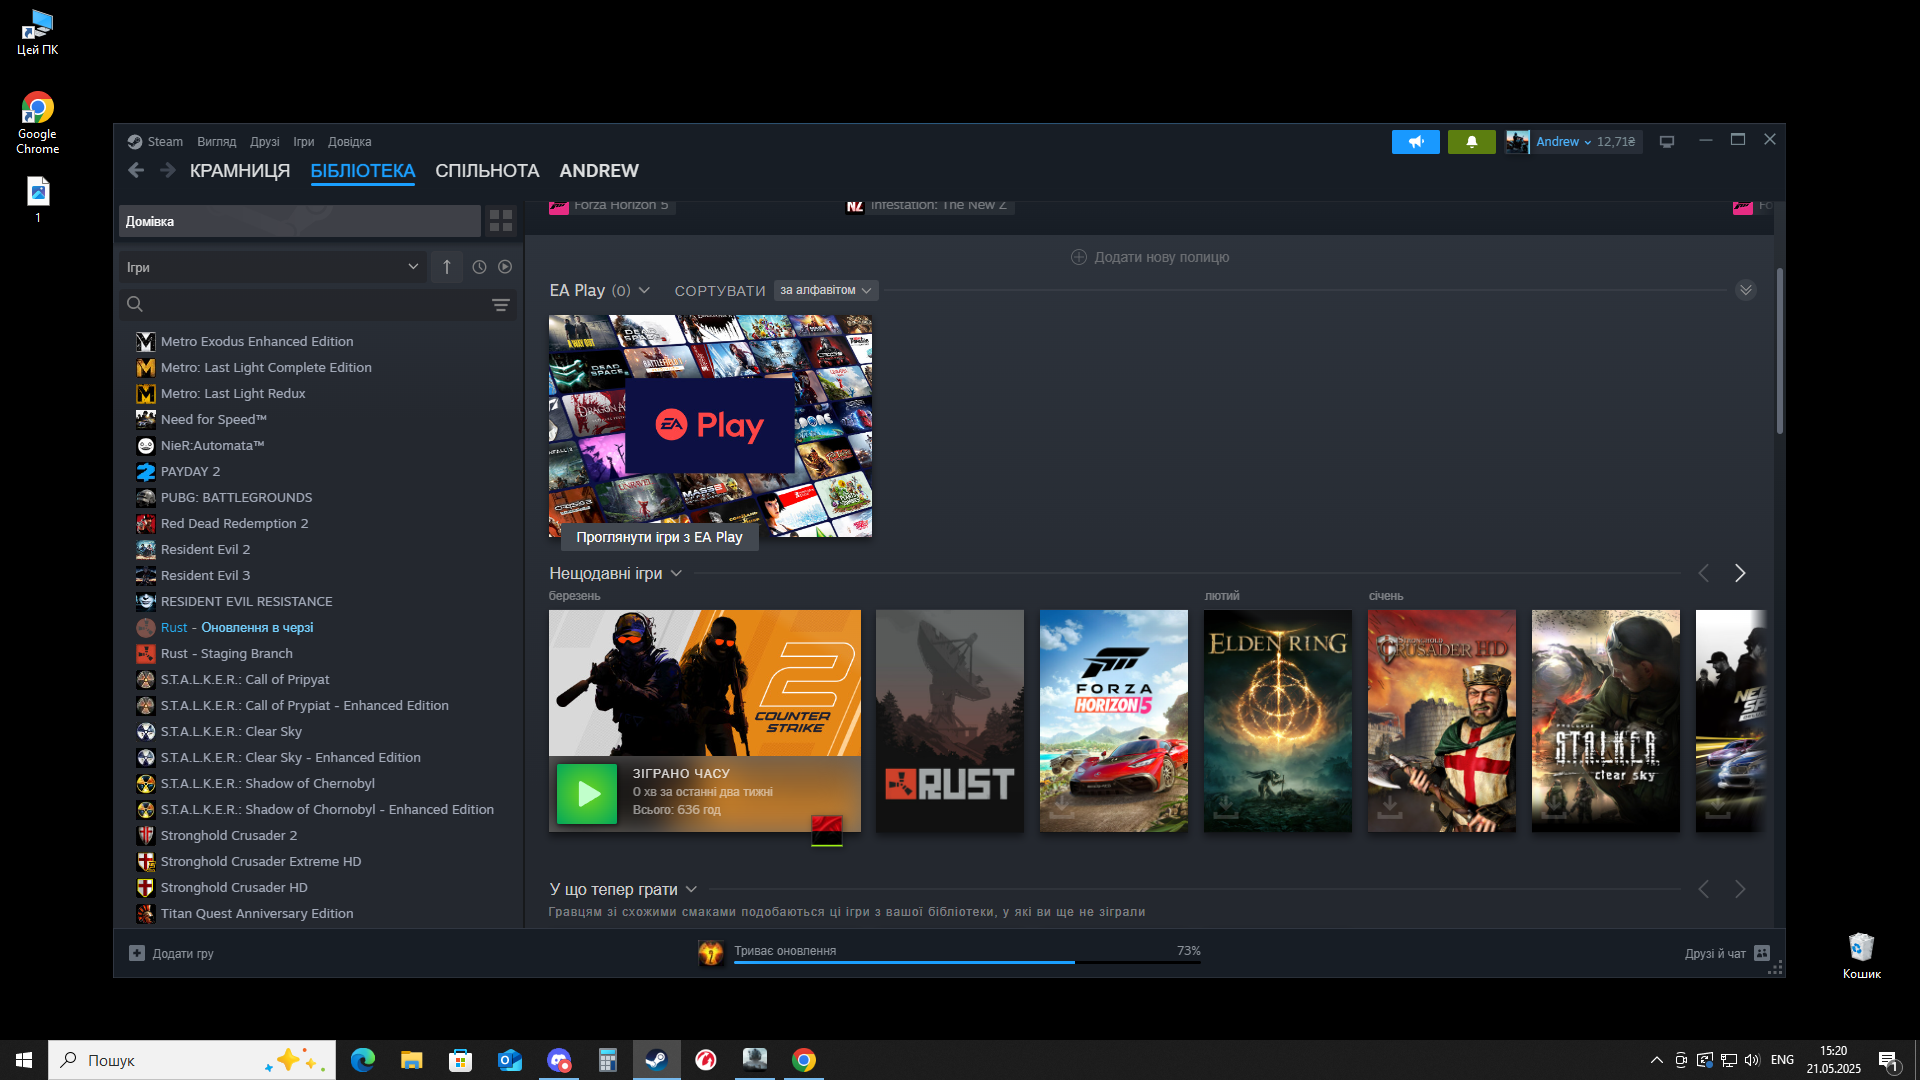Click 'Проглянути ігри з EA Play' button
The height and width of the screenshot is (1080, 1920).
click(x=659, y=537)
